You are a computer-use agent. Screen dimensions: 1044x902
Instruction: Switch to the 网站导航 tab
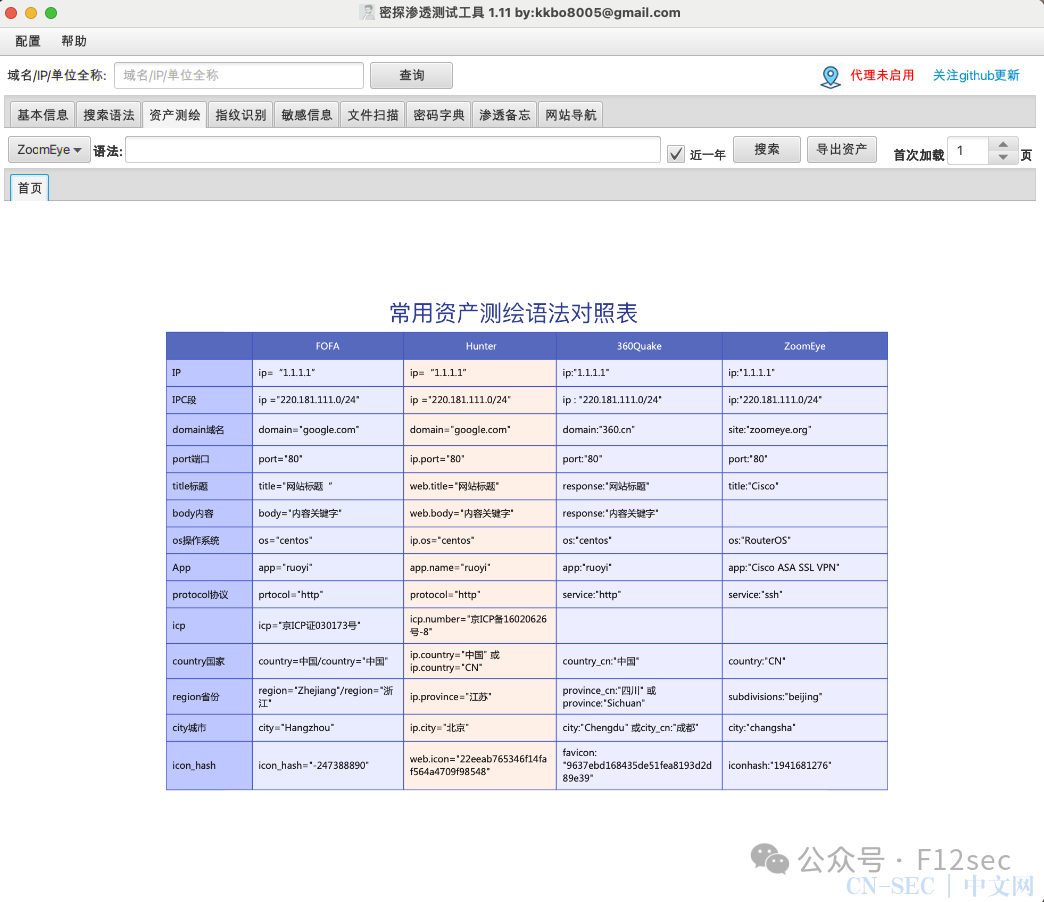coord(570,115)
